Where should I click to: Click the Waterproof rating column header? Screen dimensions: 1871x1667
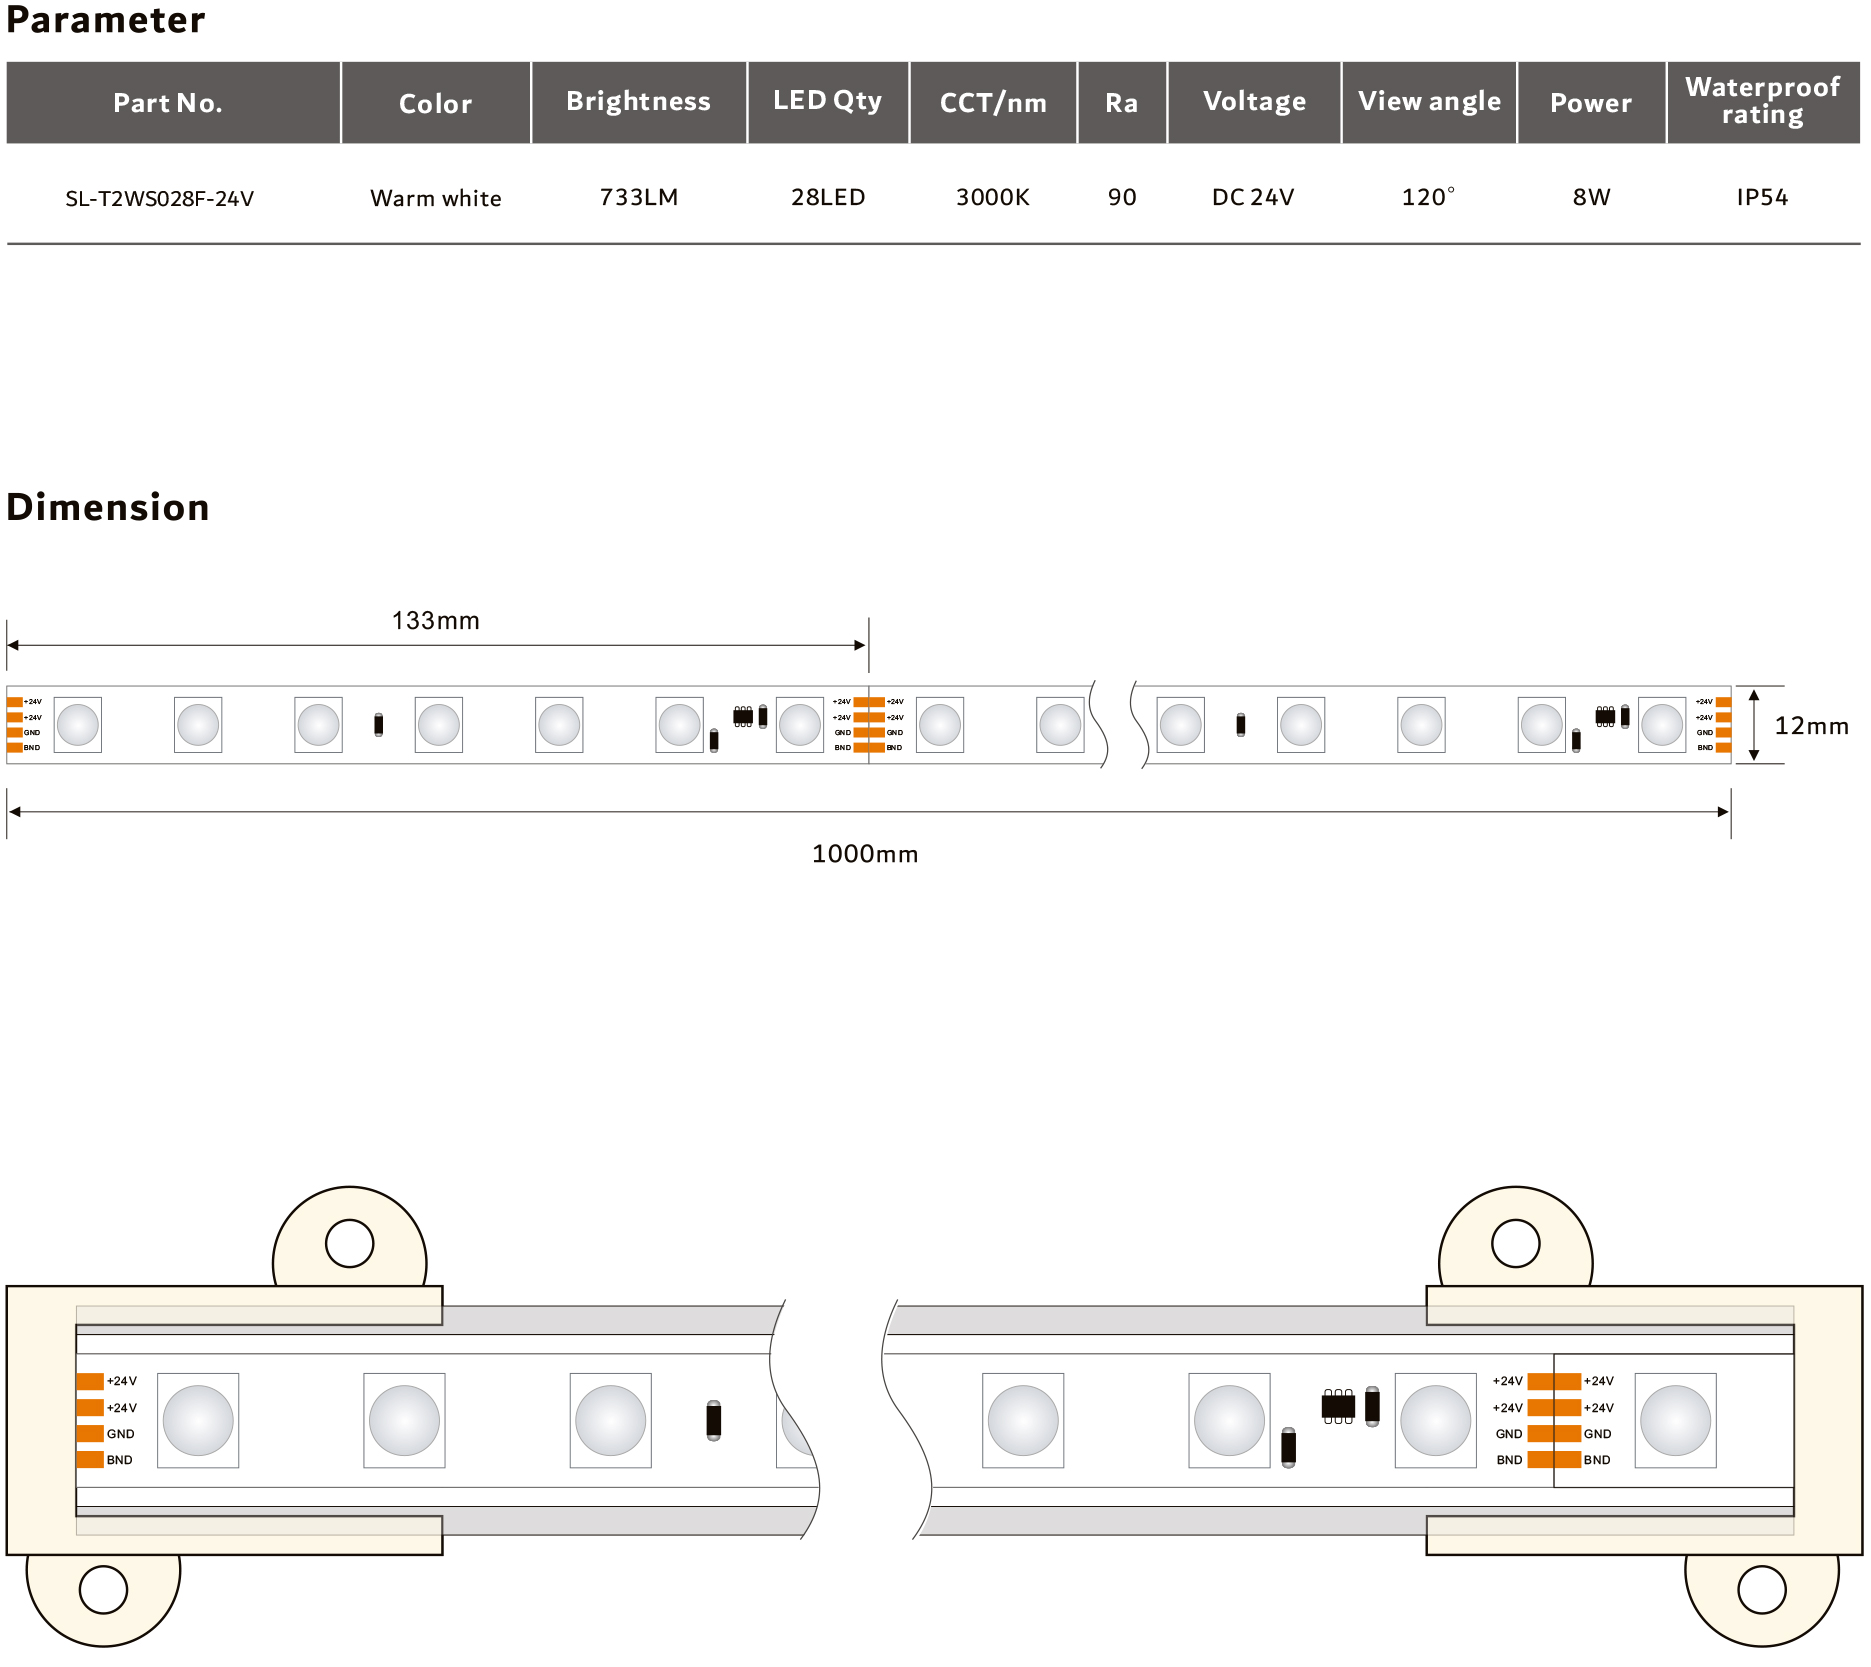tap(1762, 101)
